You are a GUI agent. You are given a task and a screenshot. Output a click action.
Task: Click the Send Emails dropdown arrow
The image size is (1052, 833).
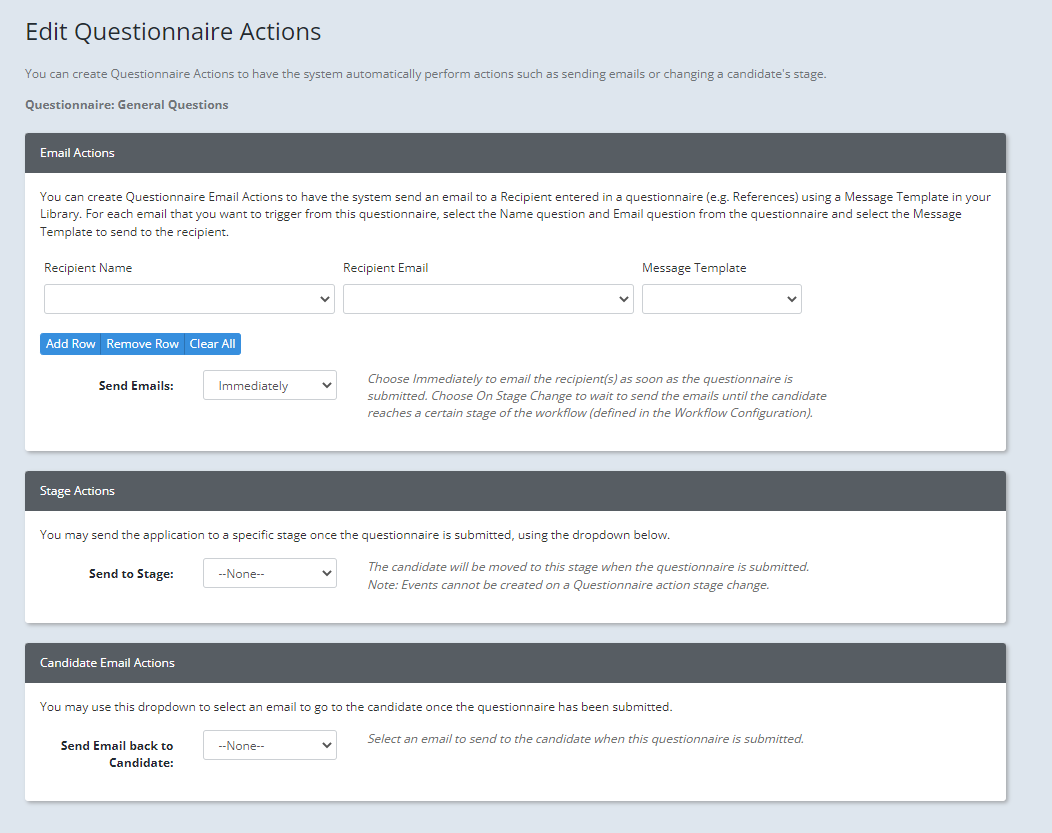click(x=326, y=384)
